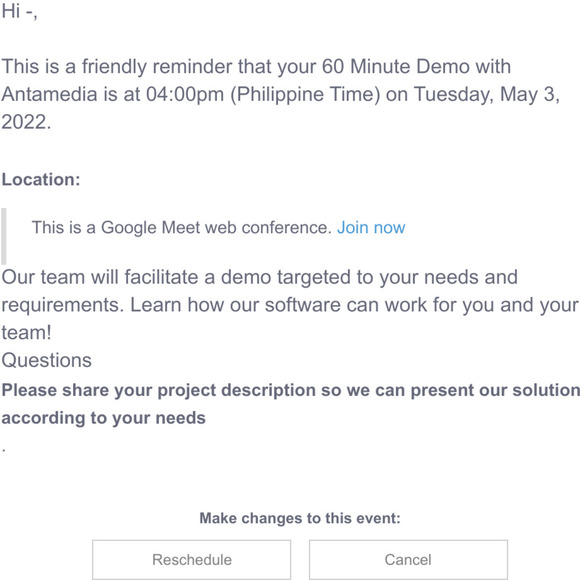
Task: Click the bold "Please share your project description" text
Action: [x=158, y=390]
